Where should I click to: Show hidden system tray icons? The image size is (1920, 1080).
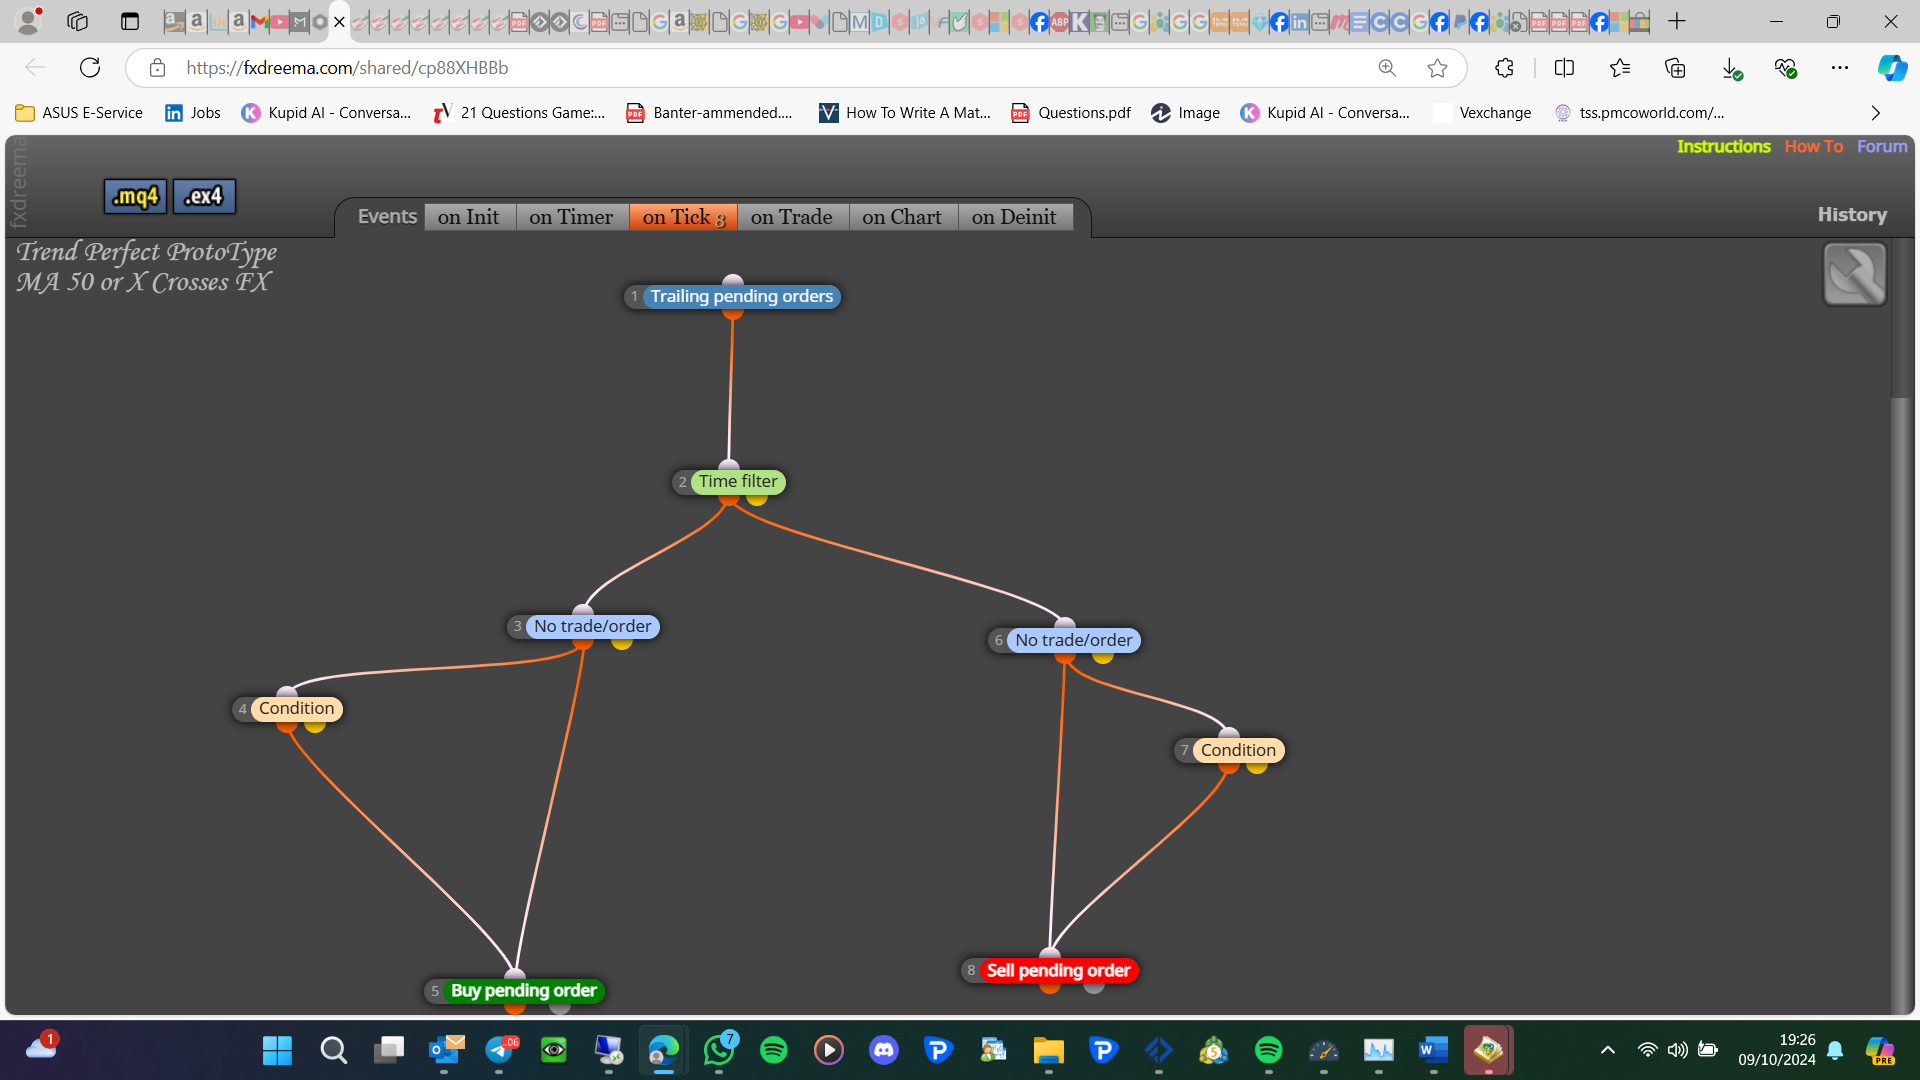click(x=1607, y=1050)
